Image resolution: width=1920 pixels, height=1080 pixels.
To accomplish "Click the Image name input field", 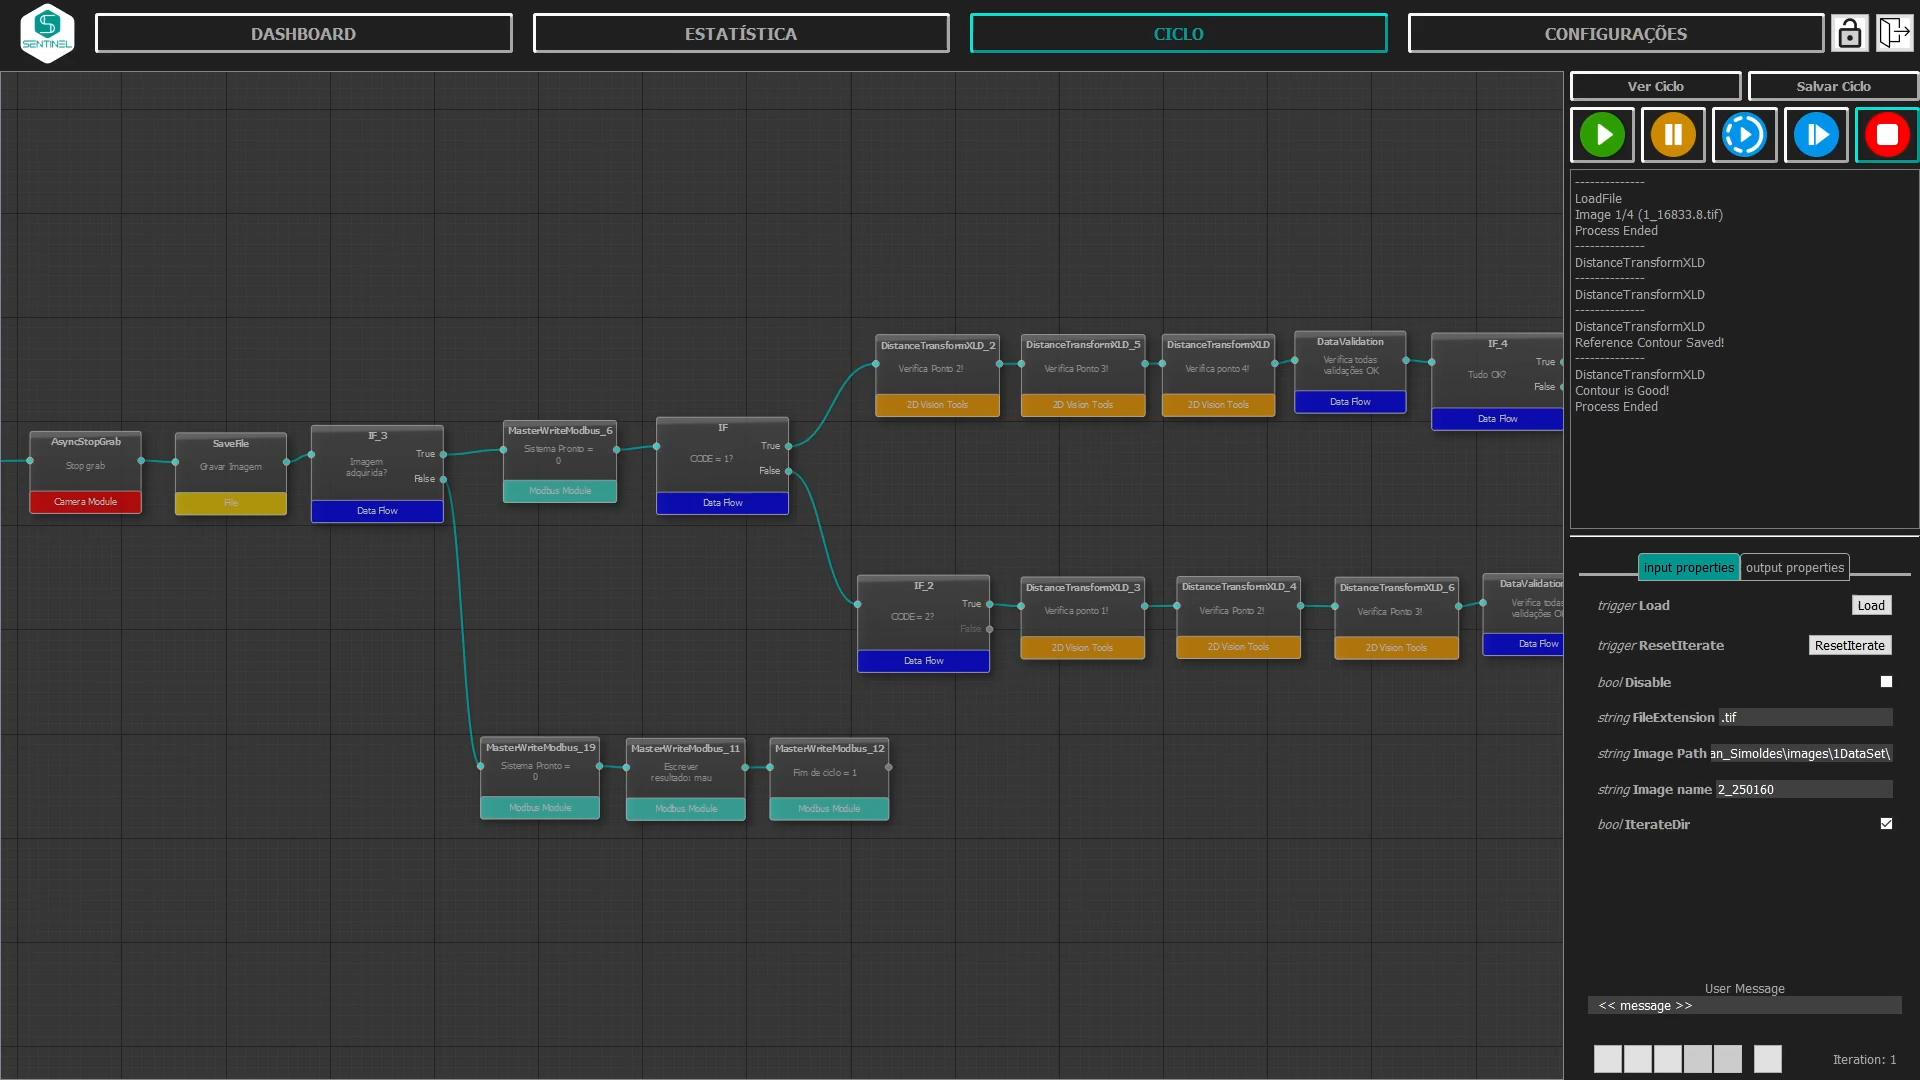I will [x=1803, y=790].
